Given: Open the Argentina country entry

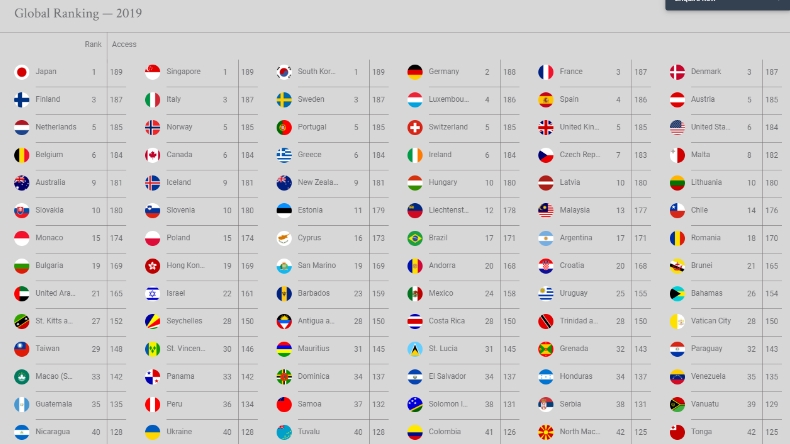Looking at the screenshot, I should coord(576,238).
